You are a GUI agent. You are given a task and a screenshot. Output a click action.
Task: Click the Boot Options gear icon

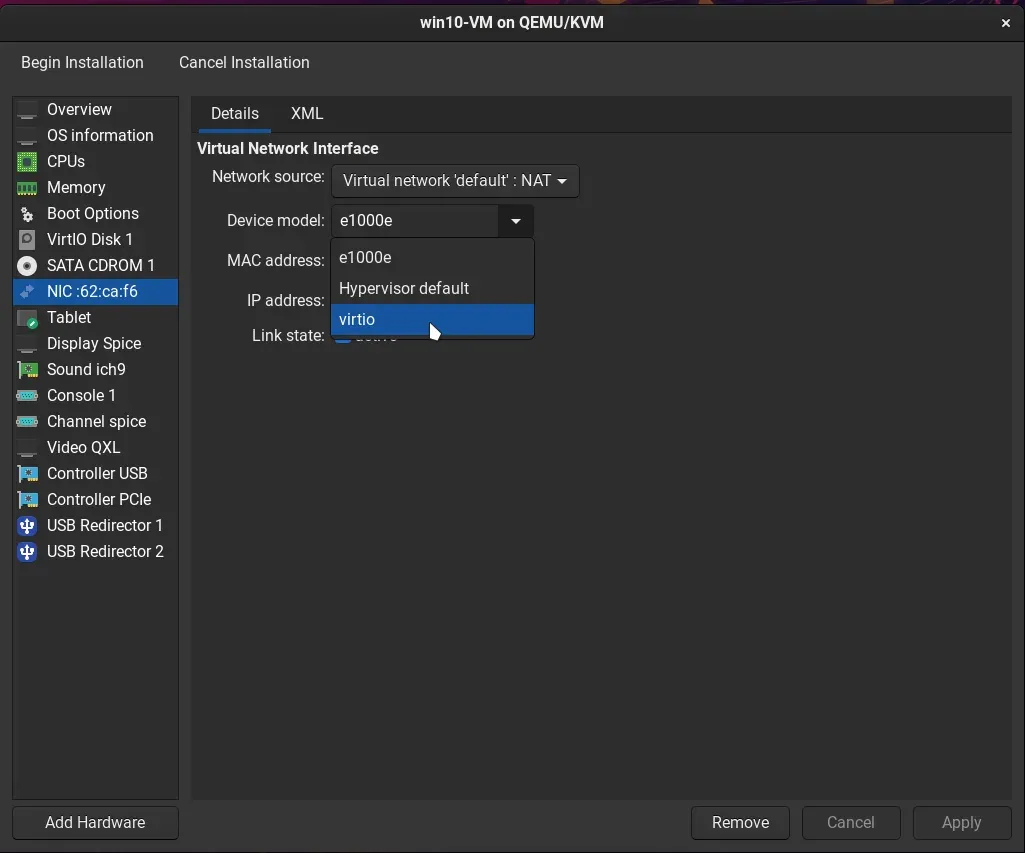click(x=27, y=214)
